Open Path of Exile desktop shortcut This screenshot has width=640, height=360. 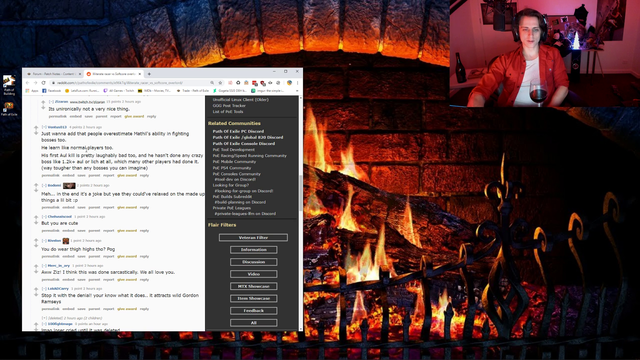click(9, 109)
